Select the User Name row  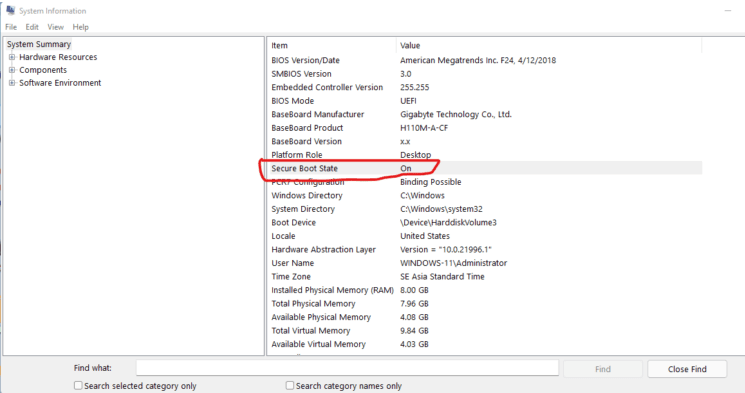pyautogui.click(x=485, y=263)
